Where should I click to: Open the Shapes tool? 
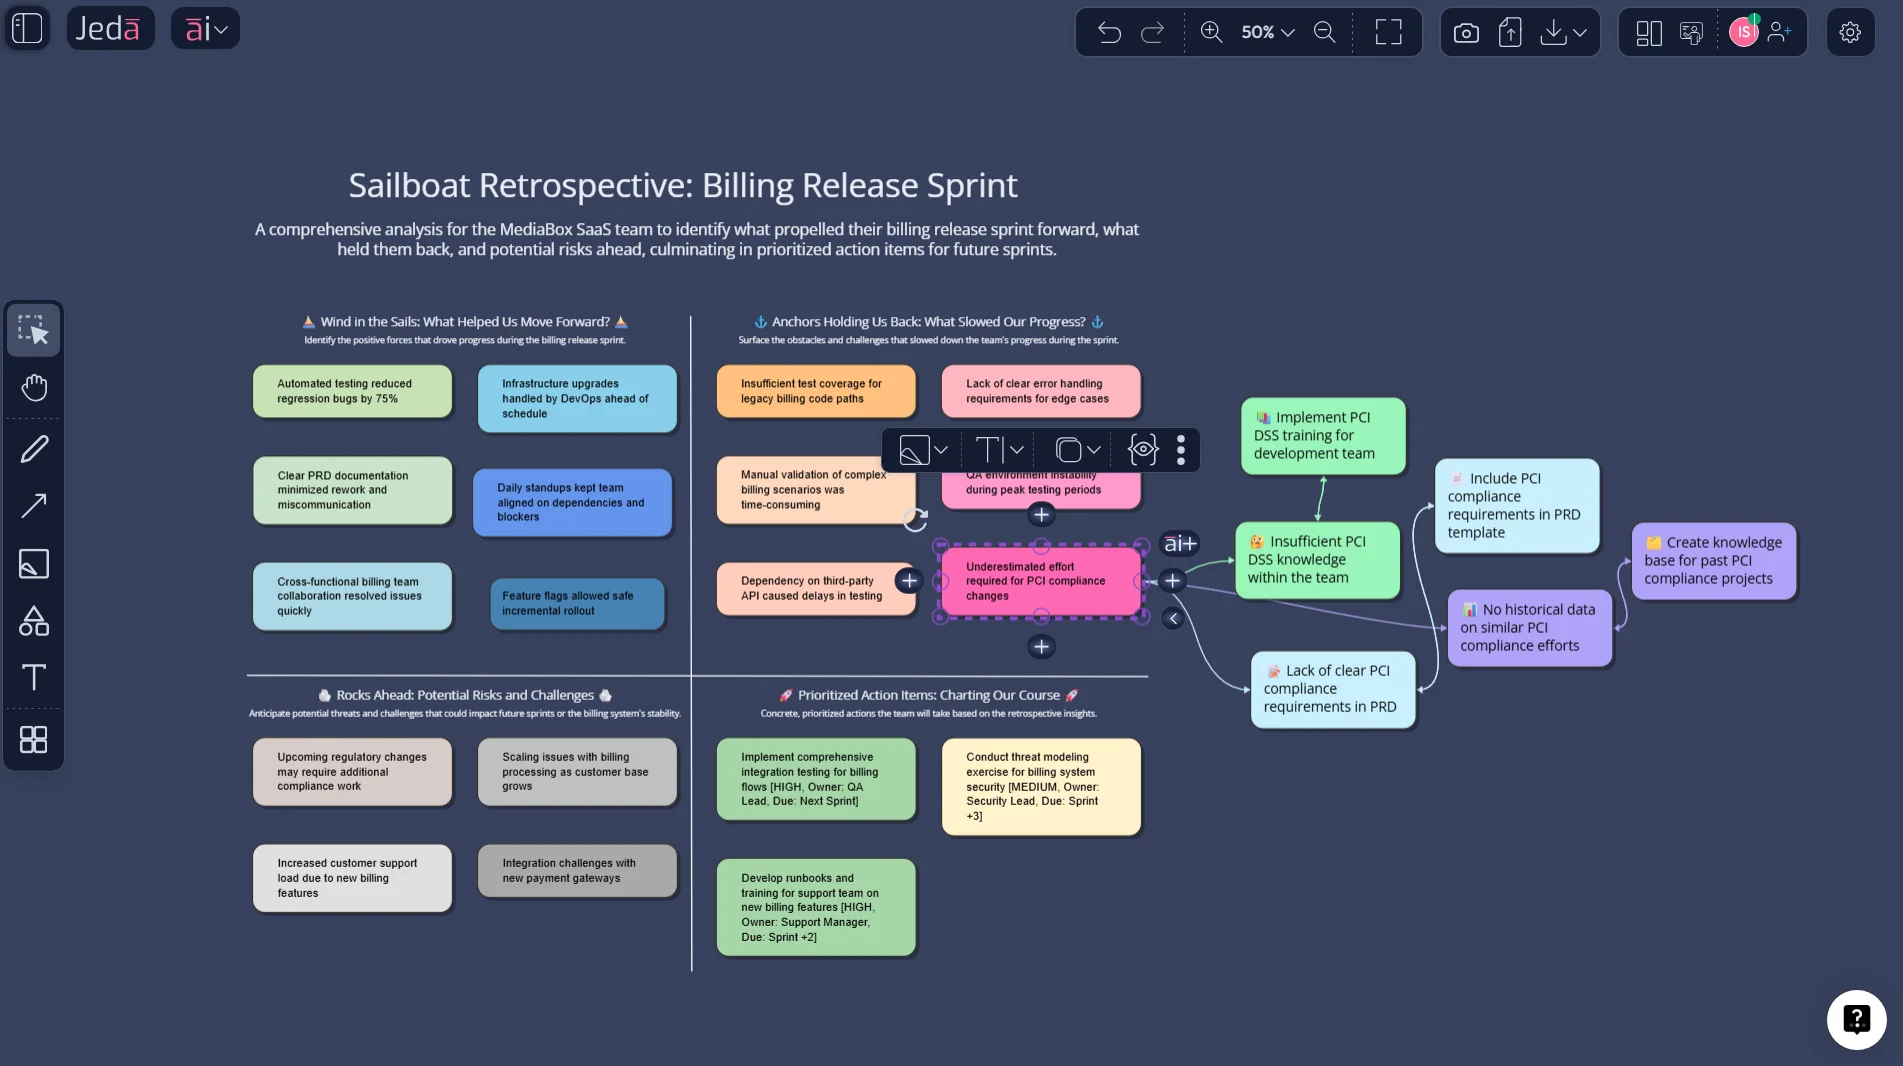(x=33, y=621)
